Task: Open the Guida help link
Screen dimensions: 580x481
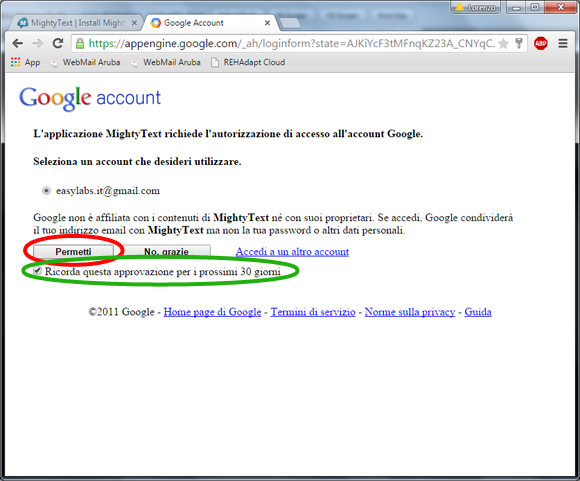Action: point(478,312)
